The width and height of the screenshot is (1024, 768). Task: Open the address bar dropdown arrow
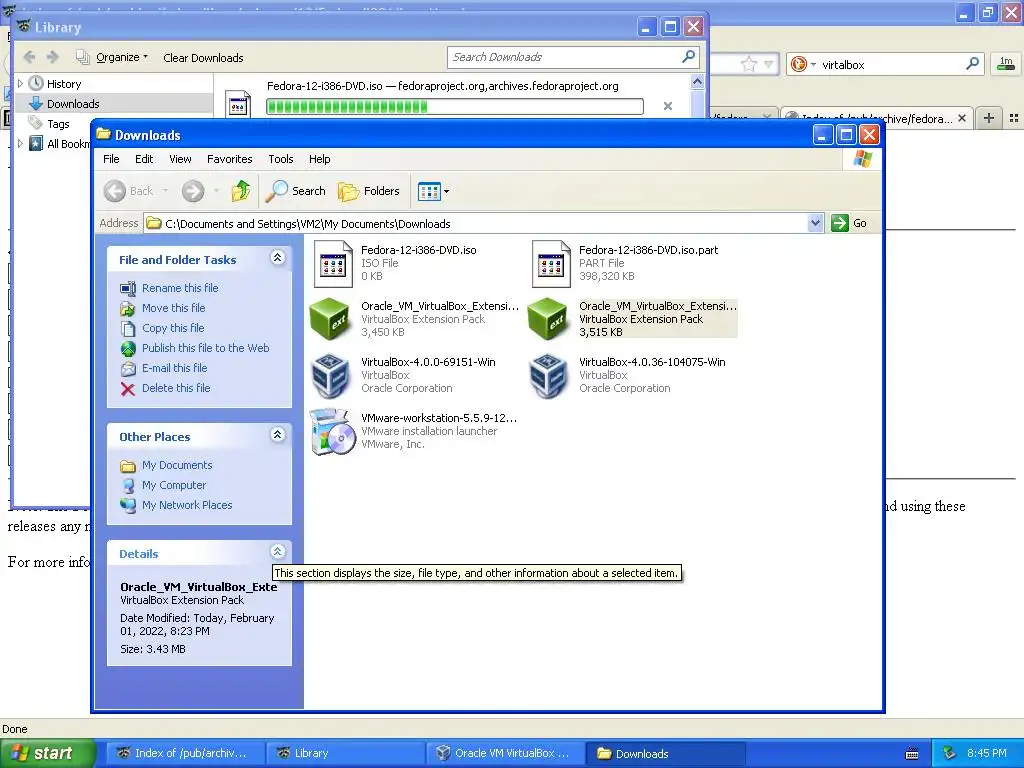pos(815,223)
